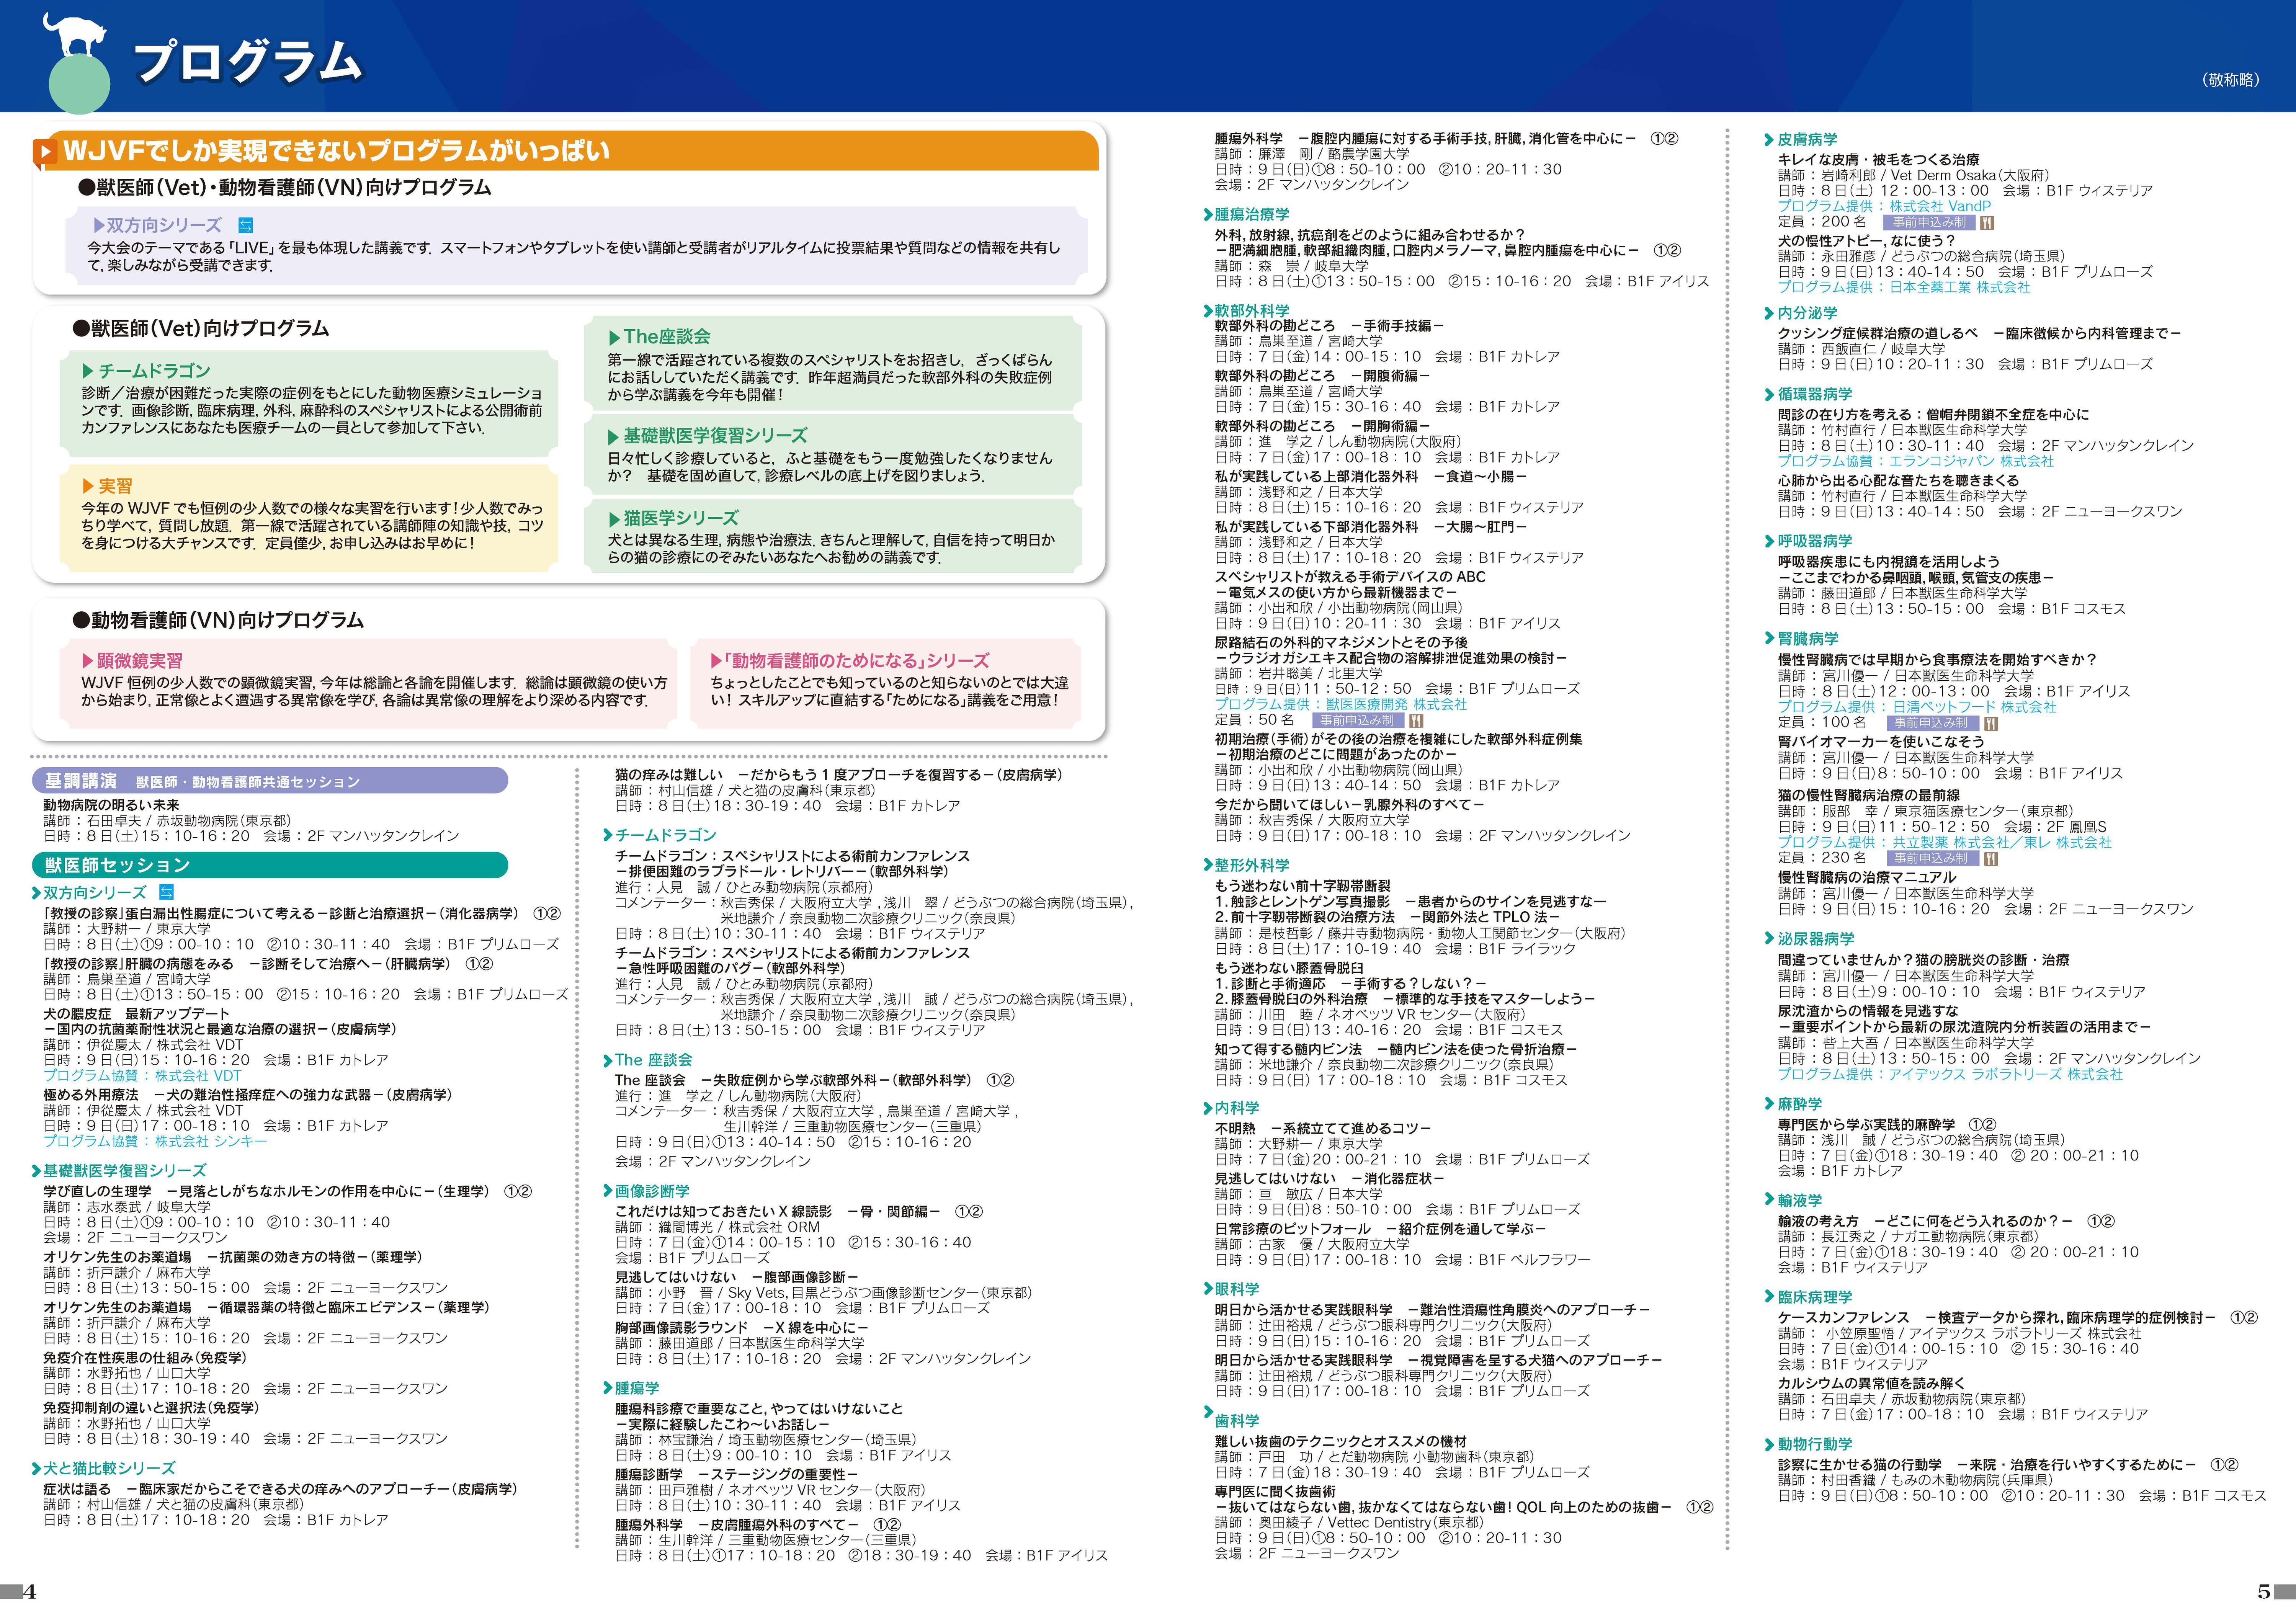Open プログラム提供：共立製薬 株式会社／東レ 株式会社 link

click(1944, 843)
